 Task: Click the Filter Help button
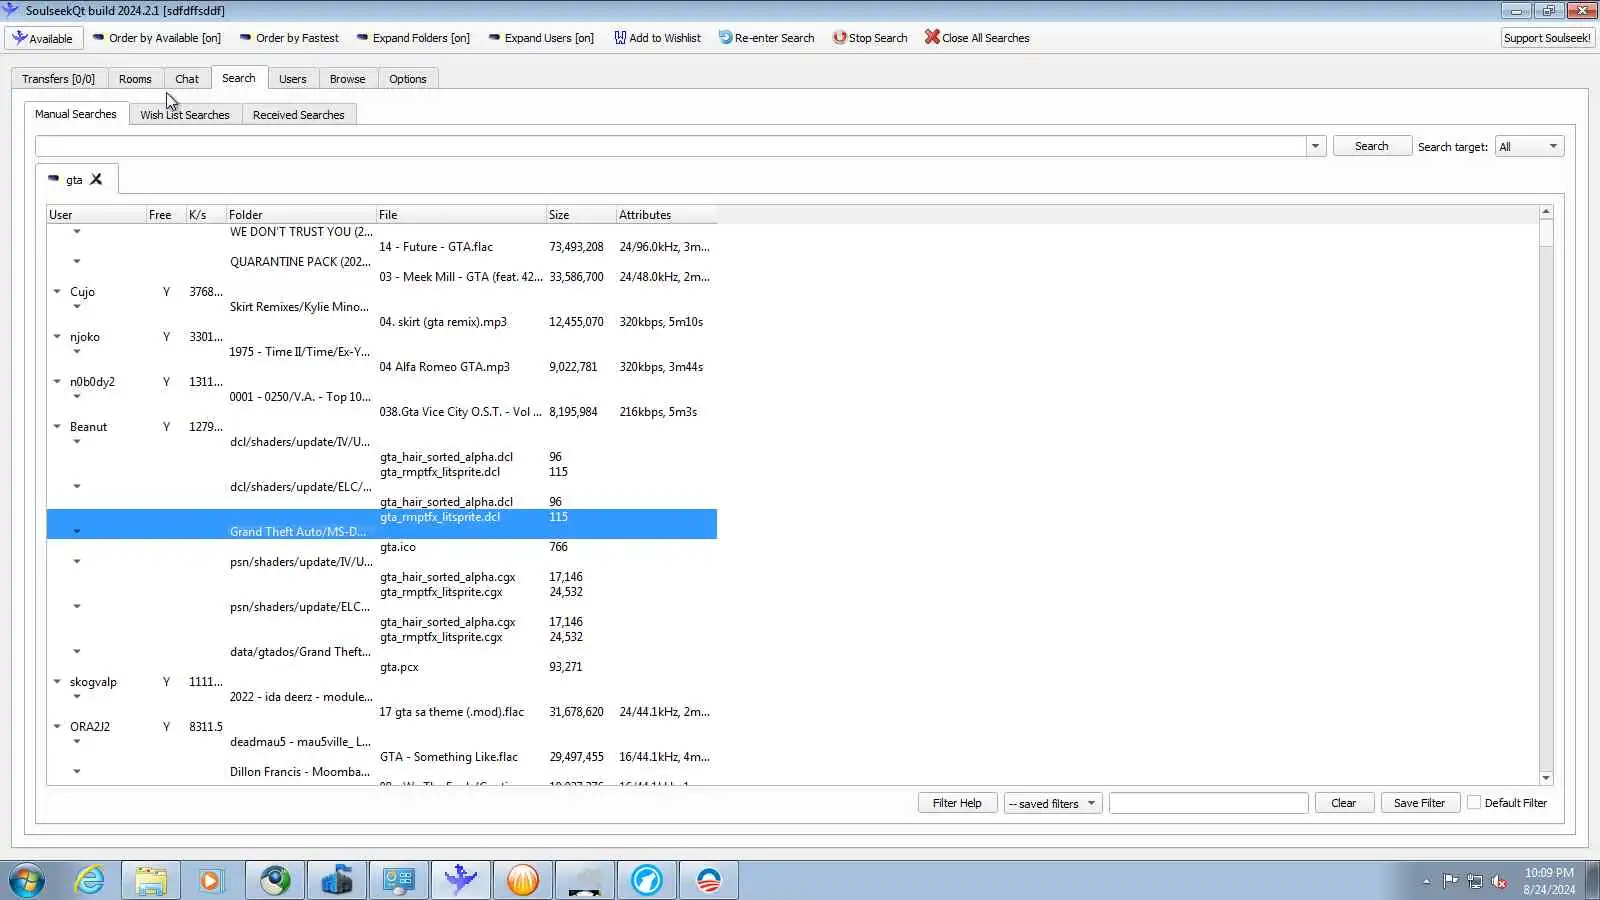point(957,803)
